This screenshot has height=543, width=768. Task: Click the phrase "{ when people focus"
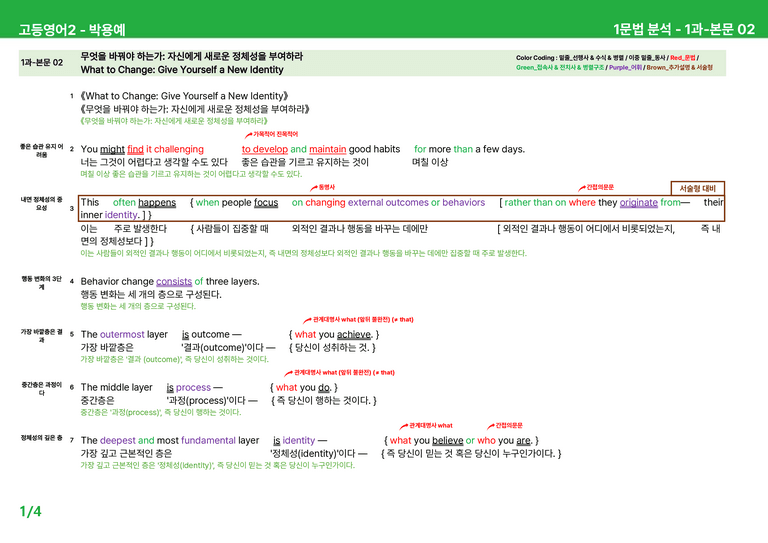(234, 203)
